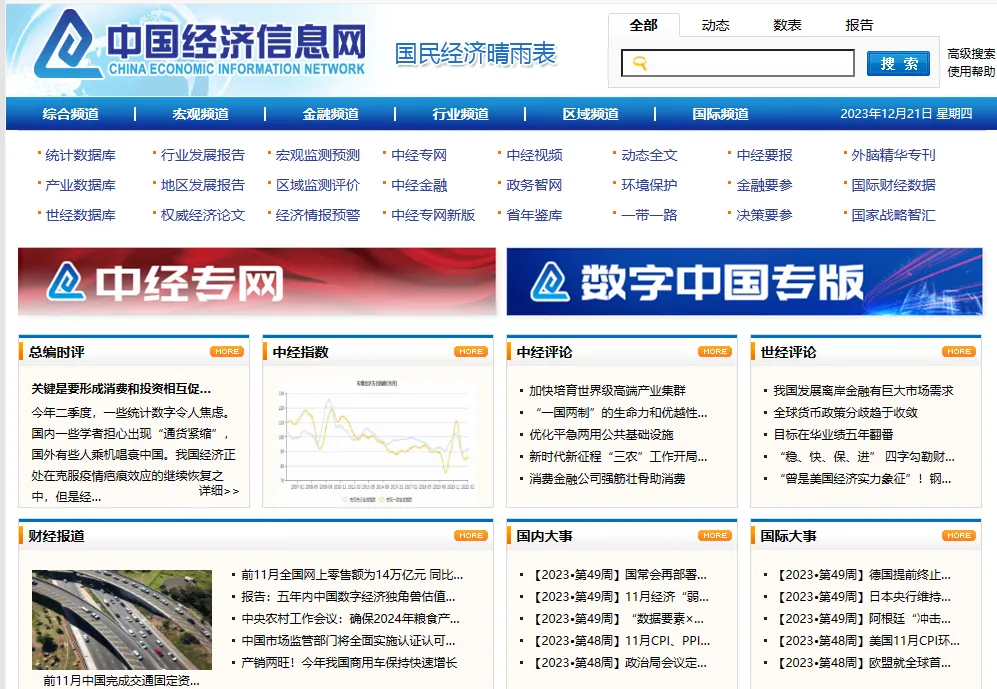
Task: Switch to the 动态 search tab
Action: pos(715,25)
